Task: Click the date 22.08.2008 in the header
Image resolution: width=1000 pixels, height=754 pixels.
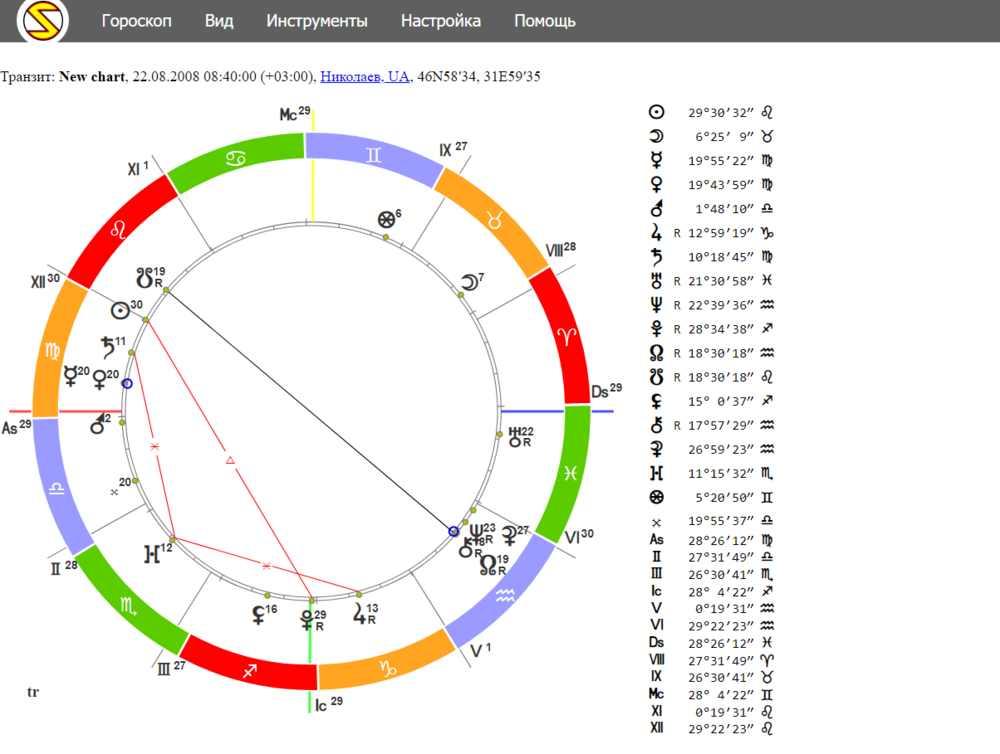Action: 166,77
